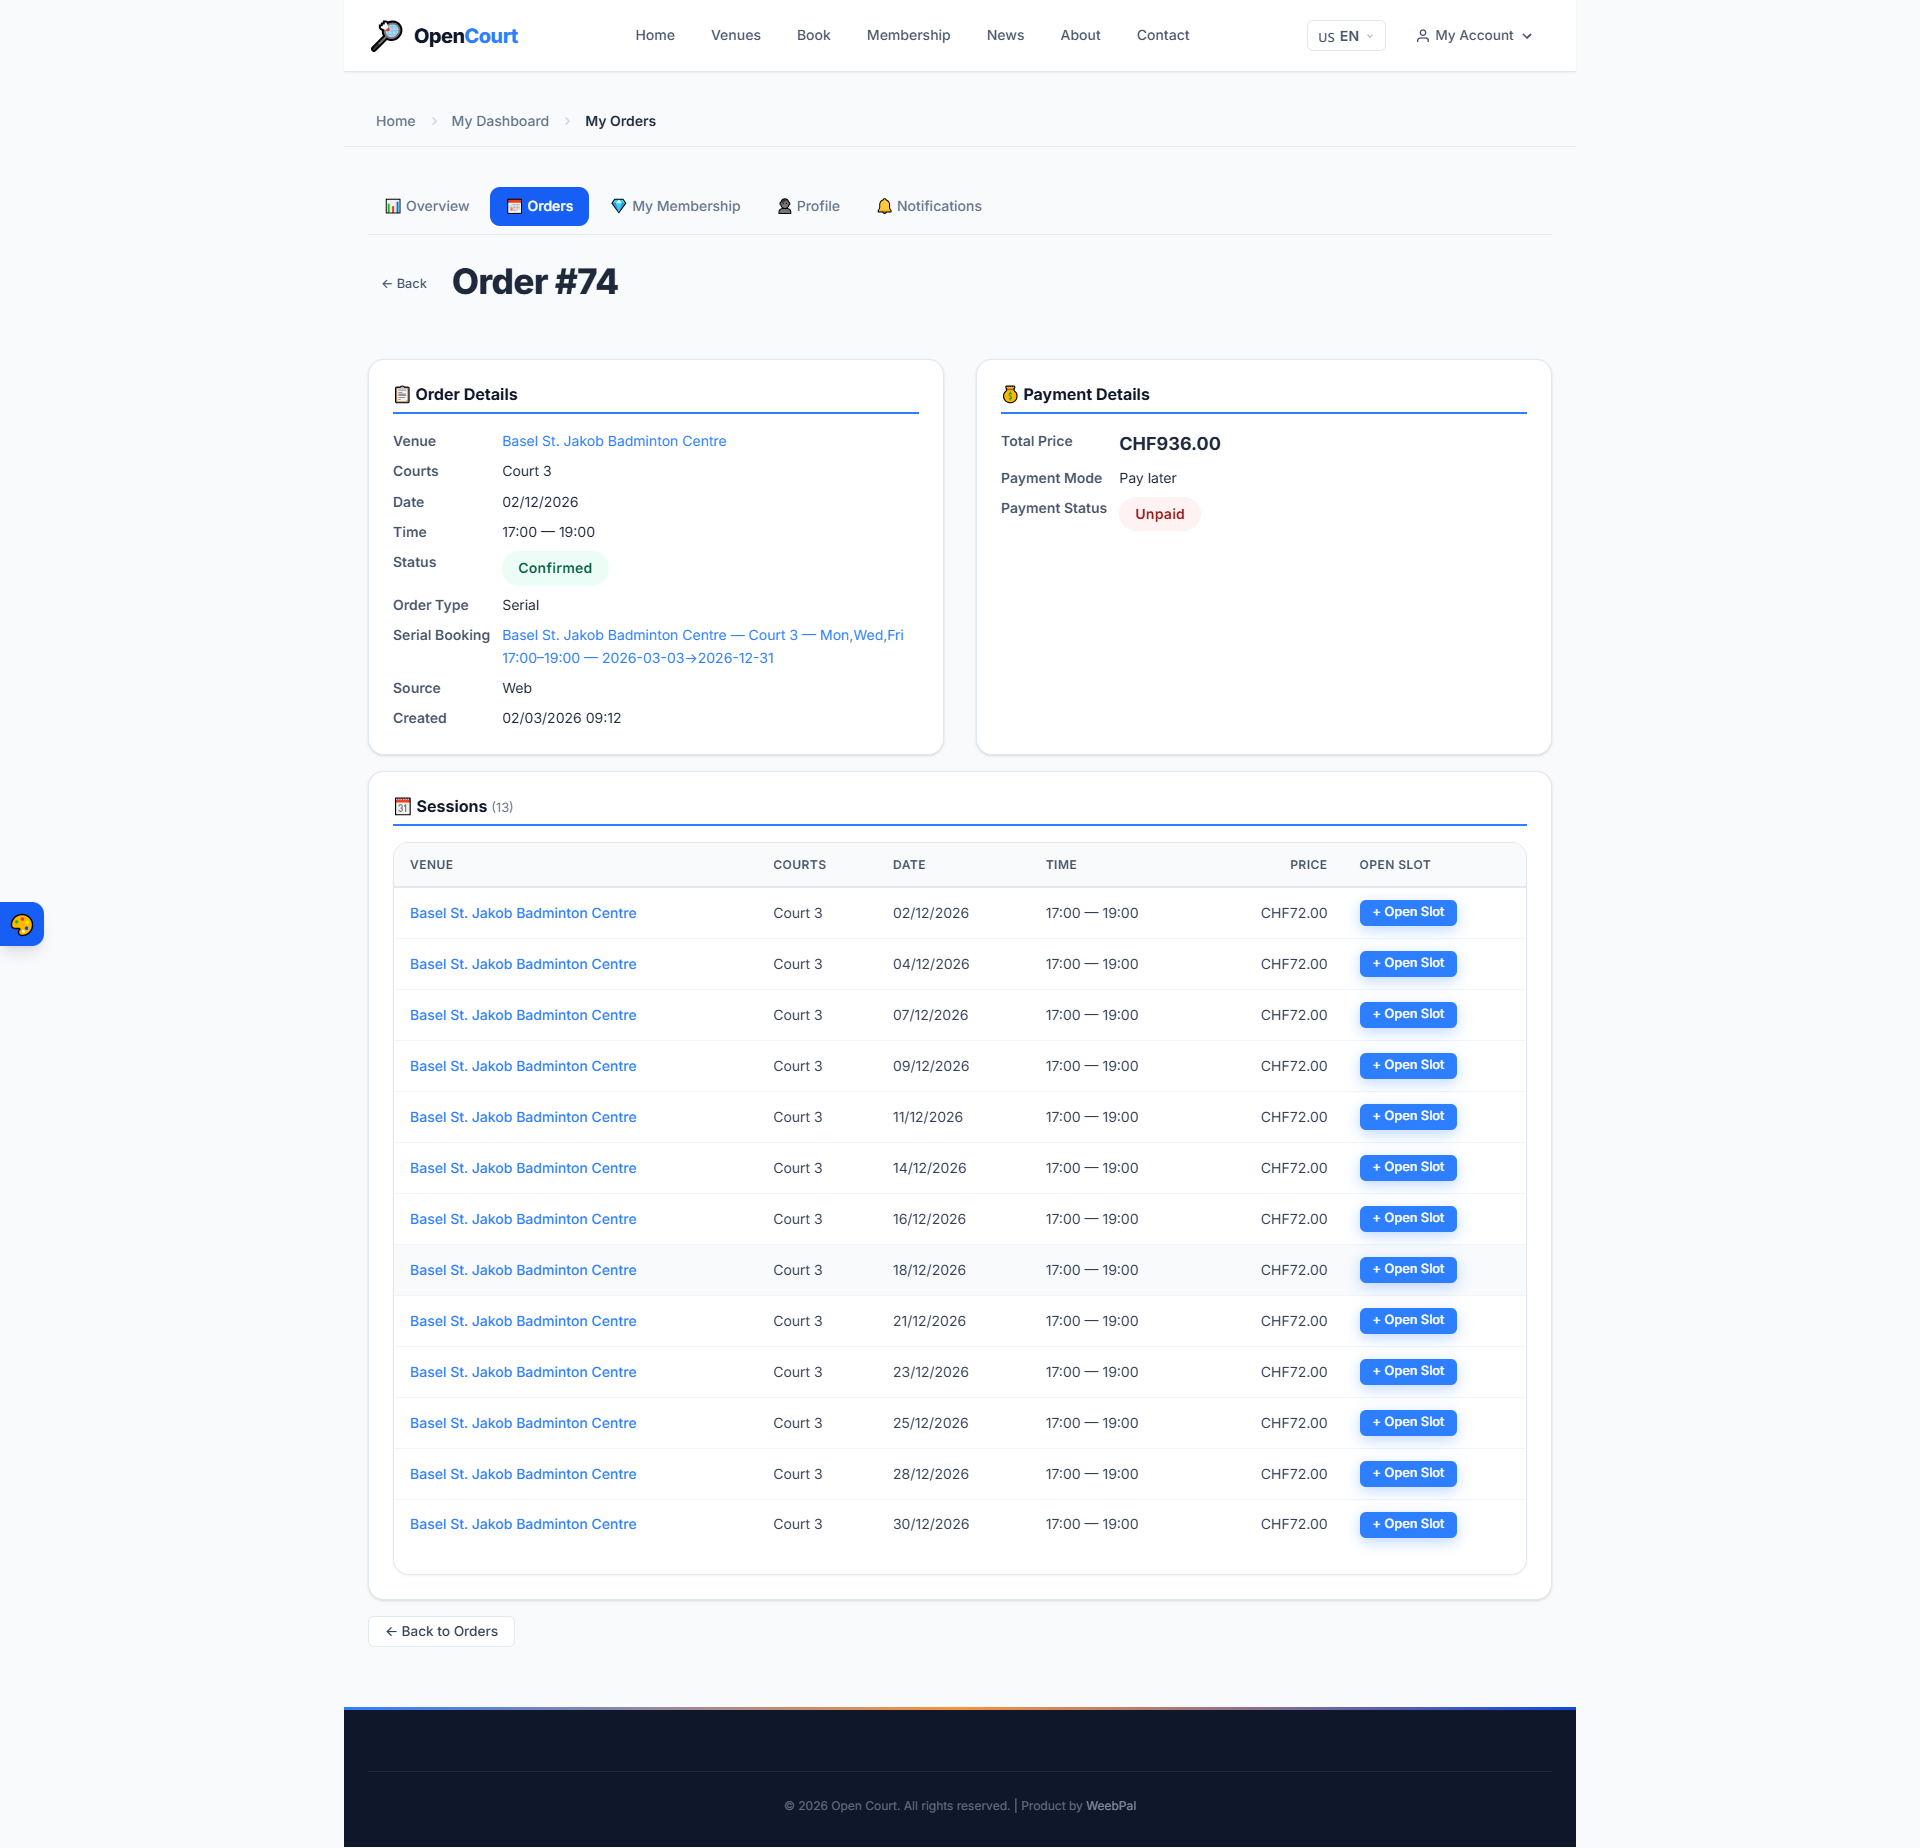
Task: Open the floating palette theme button
Action: (x=22, y=924)
